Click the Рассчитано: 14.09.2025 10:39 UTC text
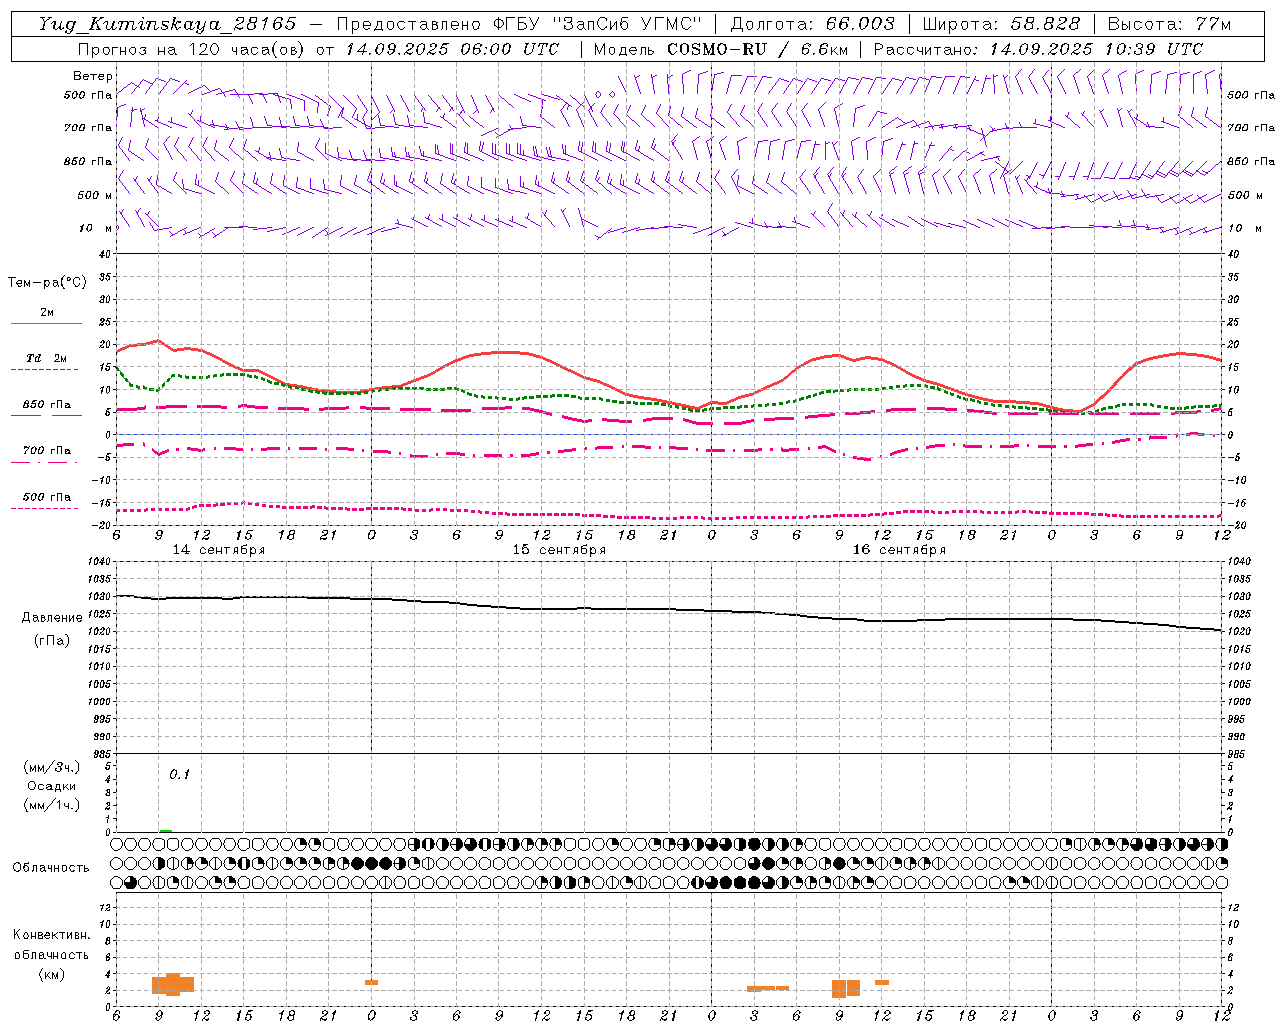The image size is (1280, 1024). [1038, 49]
